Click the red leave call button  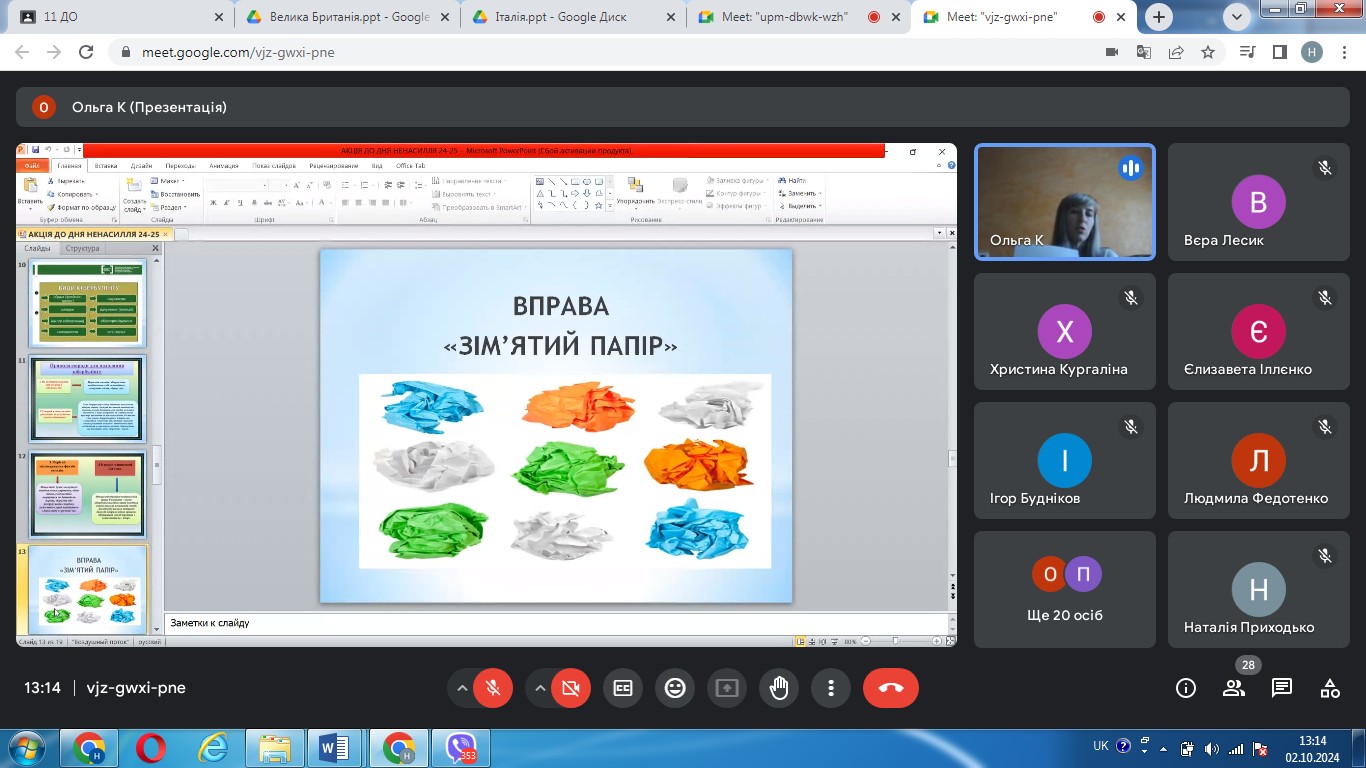[x=890, y=688]
